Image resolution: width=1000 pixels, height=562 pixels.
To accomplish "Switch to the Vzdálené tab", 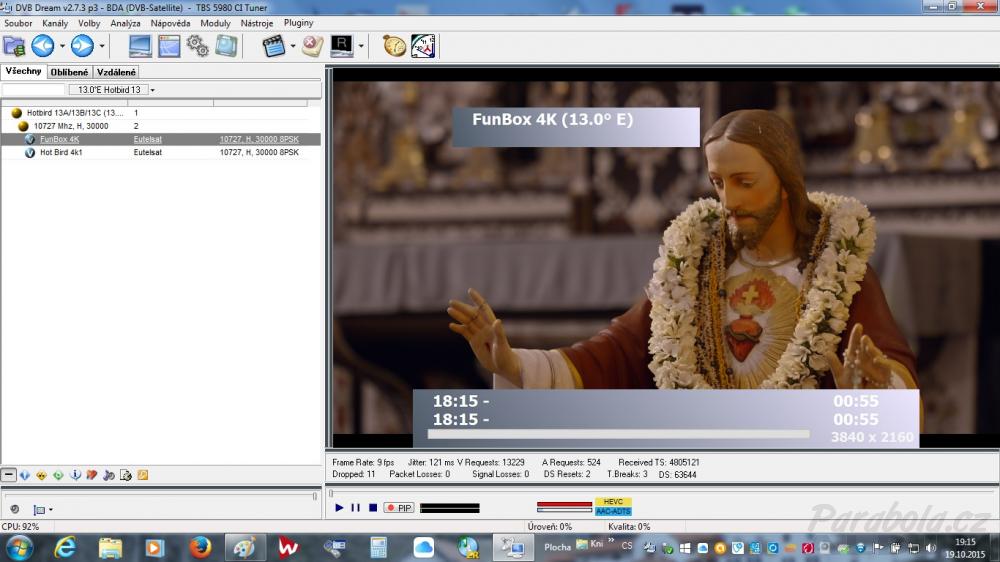I will [x=116, y=72].
